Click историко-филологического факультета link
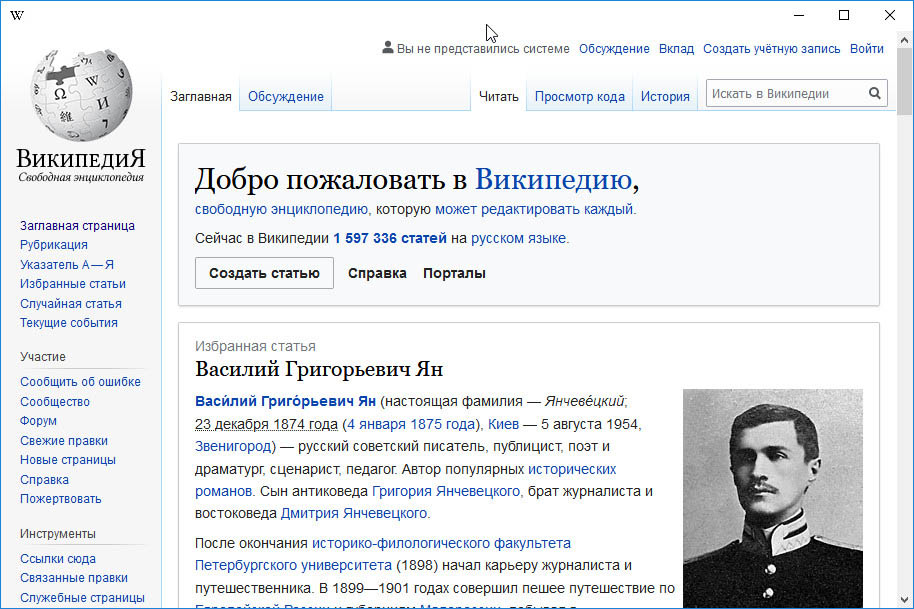Image resolution: width=914 pixels, height=609 pixels. [441, 543]
